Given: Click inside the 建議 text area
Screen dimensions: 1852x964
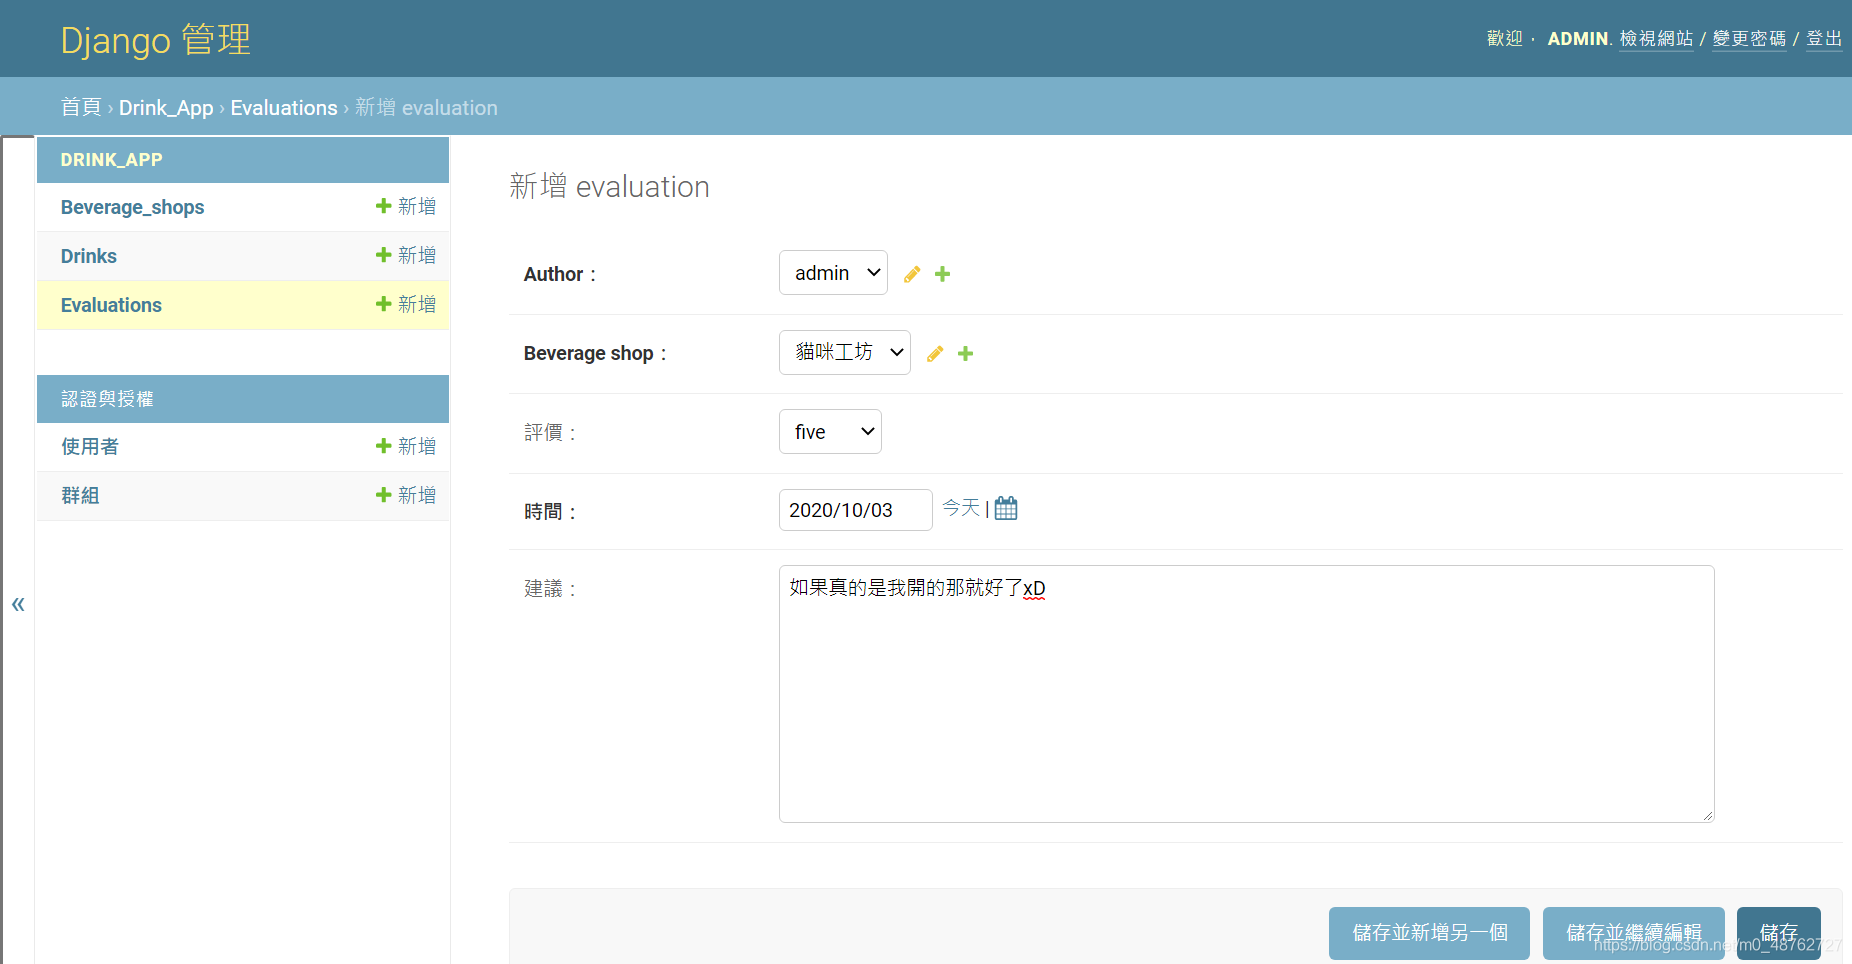Looking at the screenshot, I should [1247, 694].
